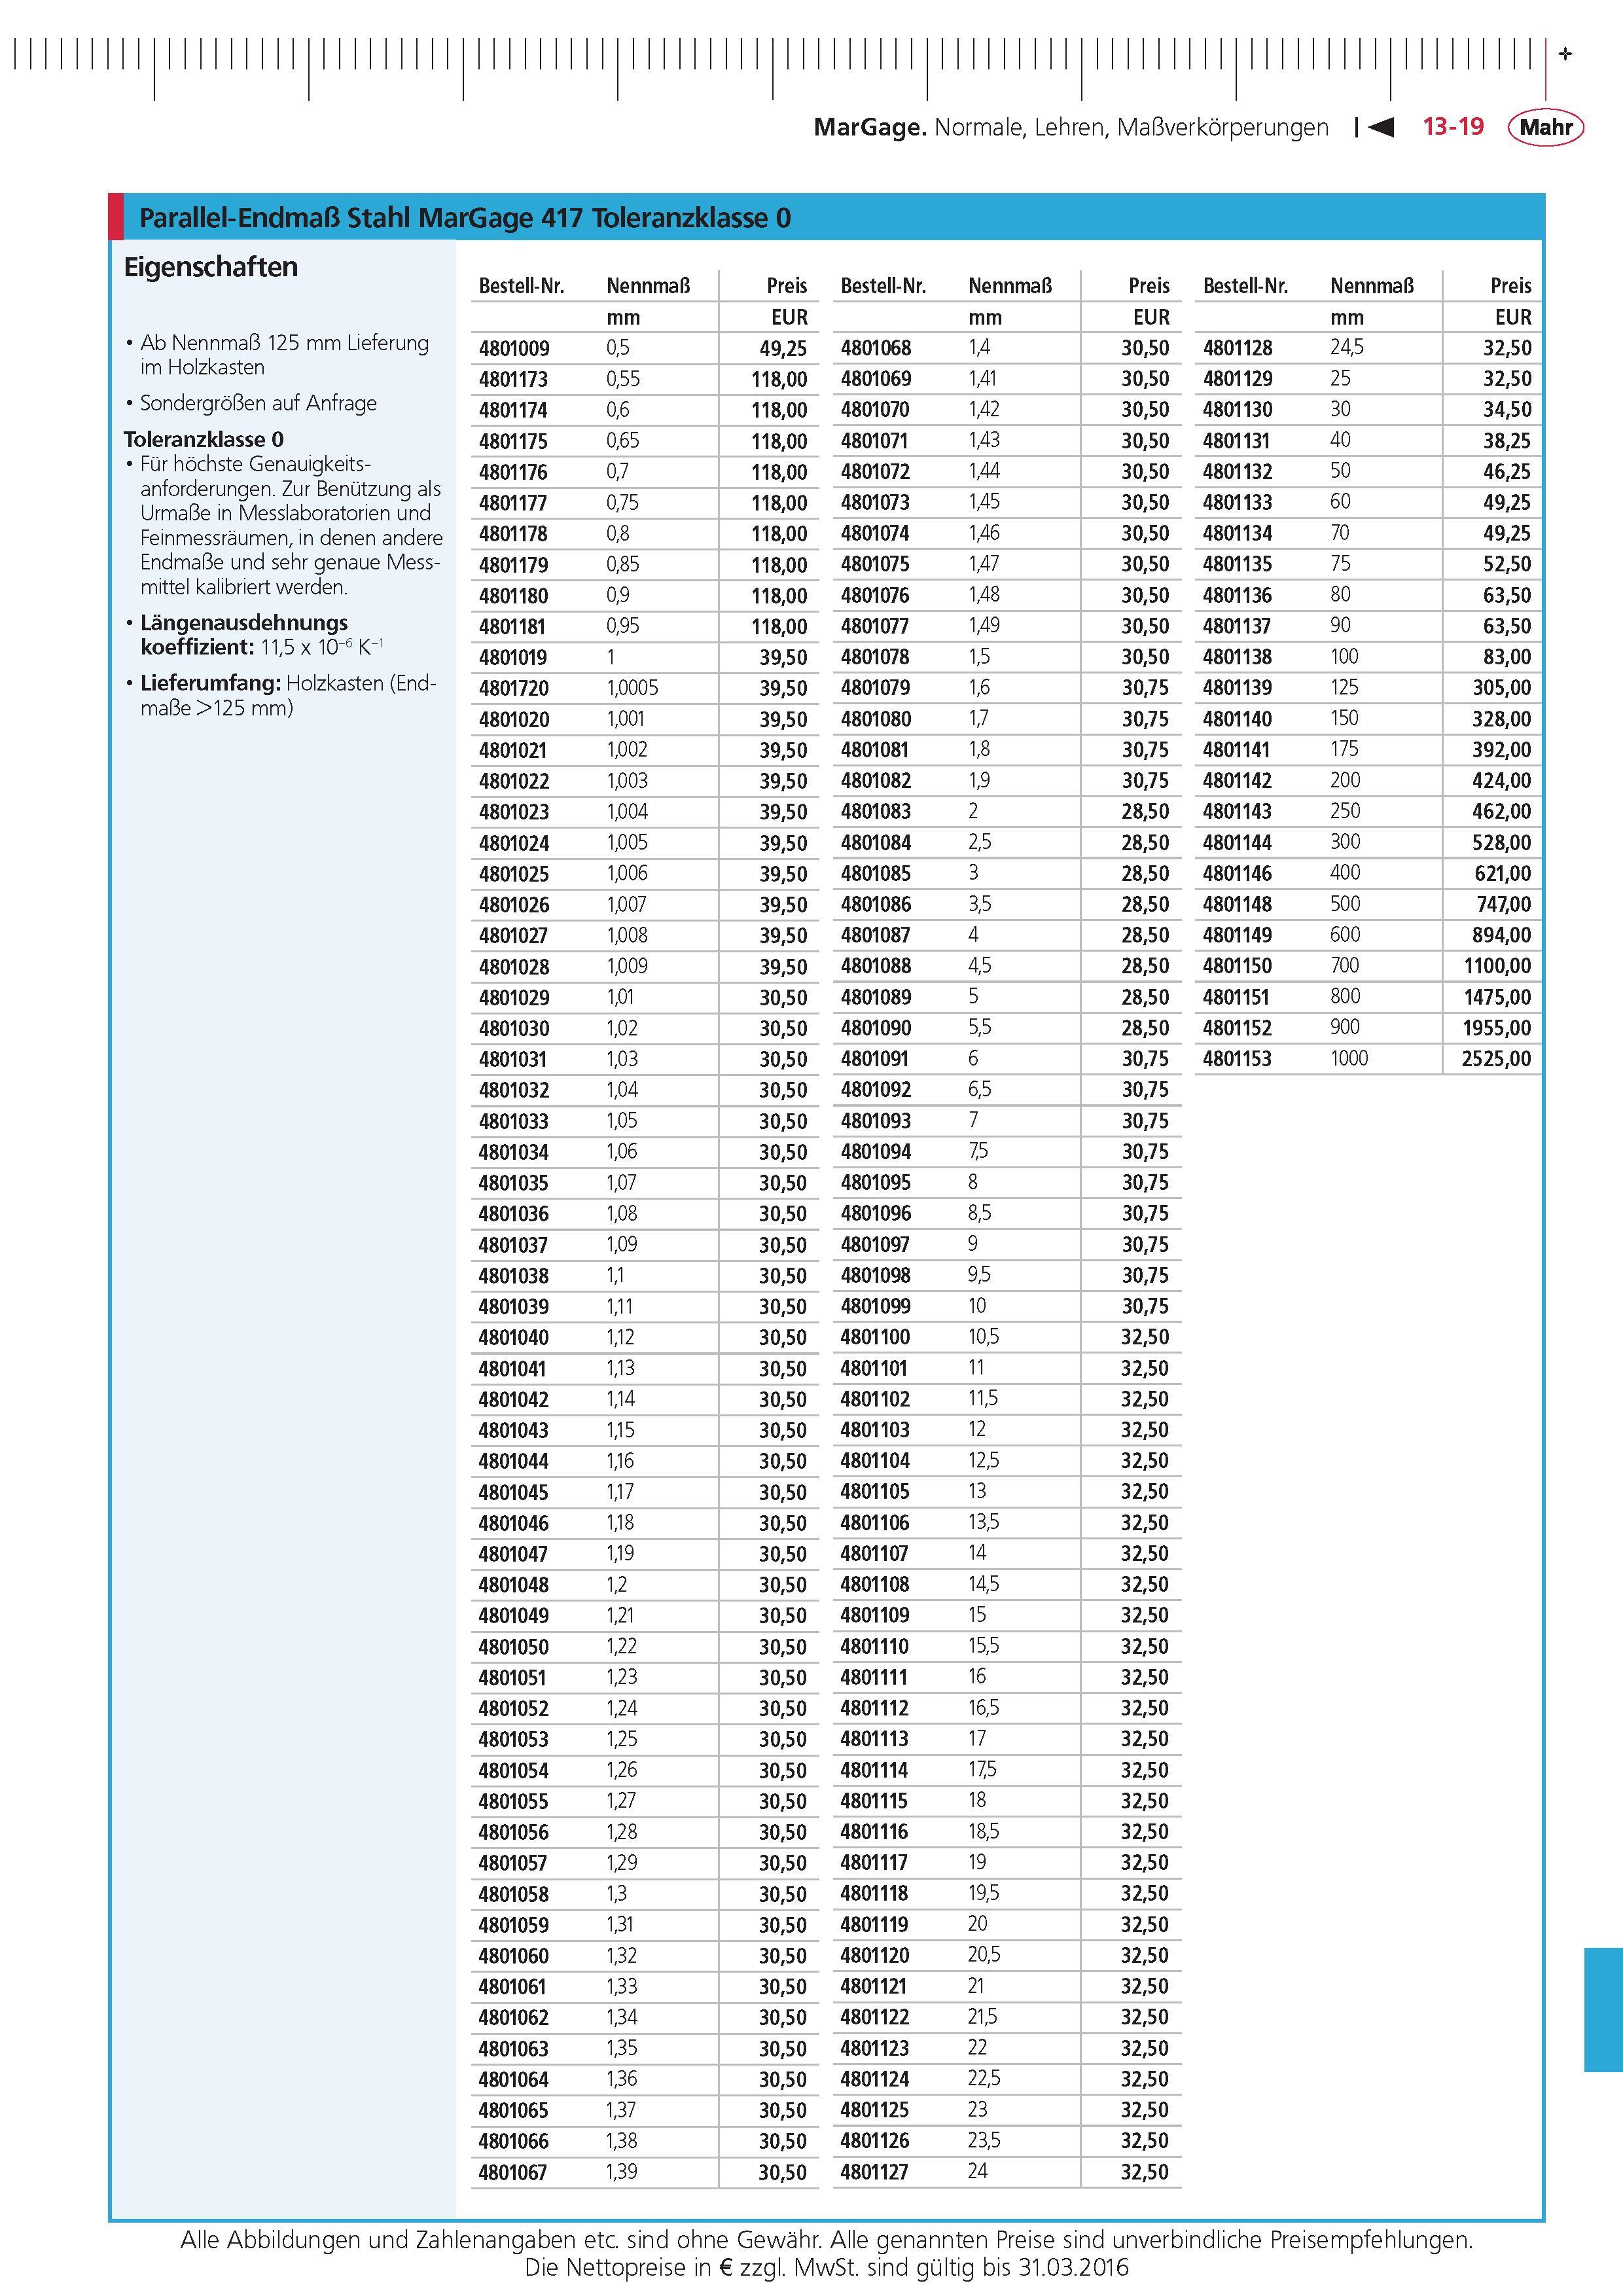Click footer disclaimer about Preisempfehlungen

(826, 2240)
